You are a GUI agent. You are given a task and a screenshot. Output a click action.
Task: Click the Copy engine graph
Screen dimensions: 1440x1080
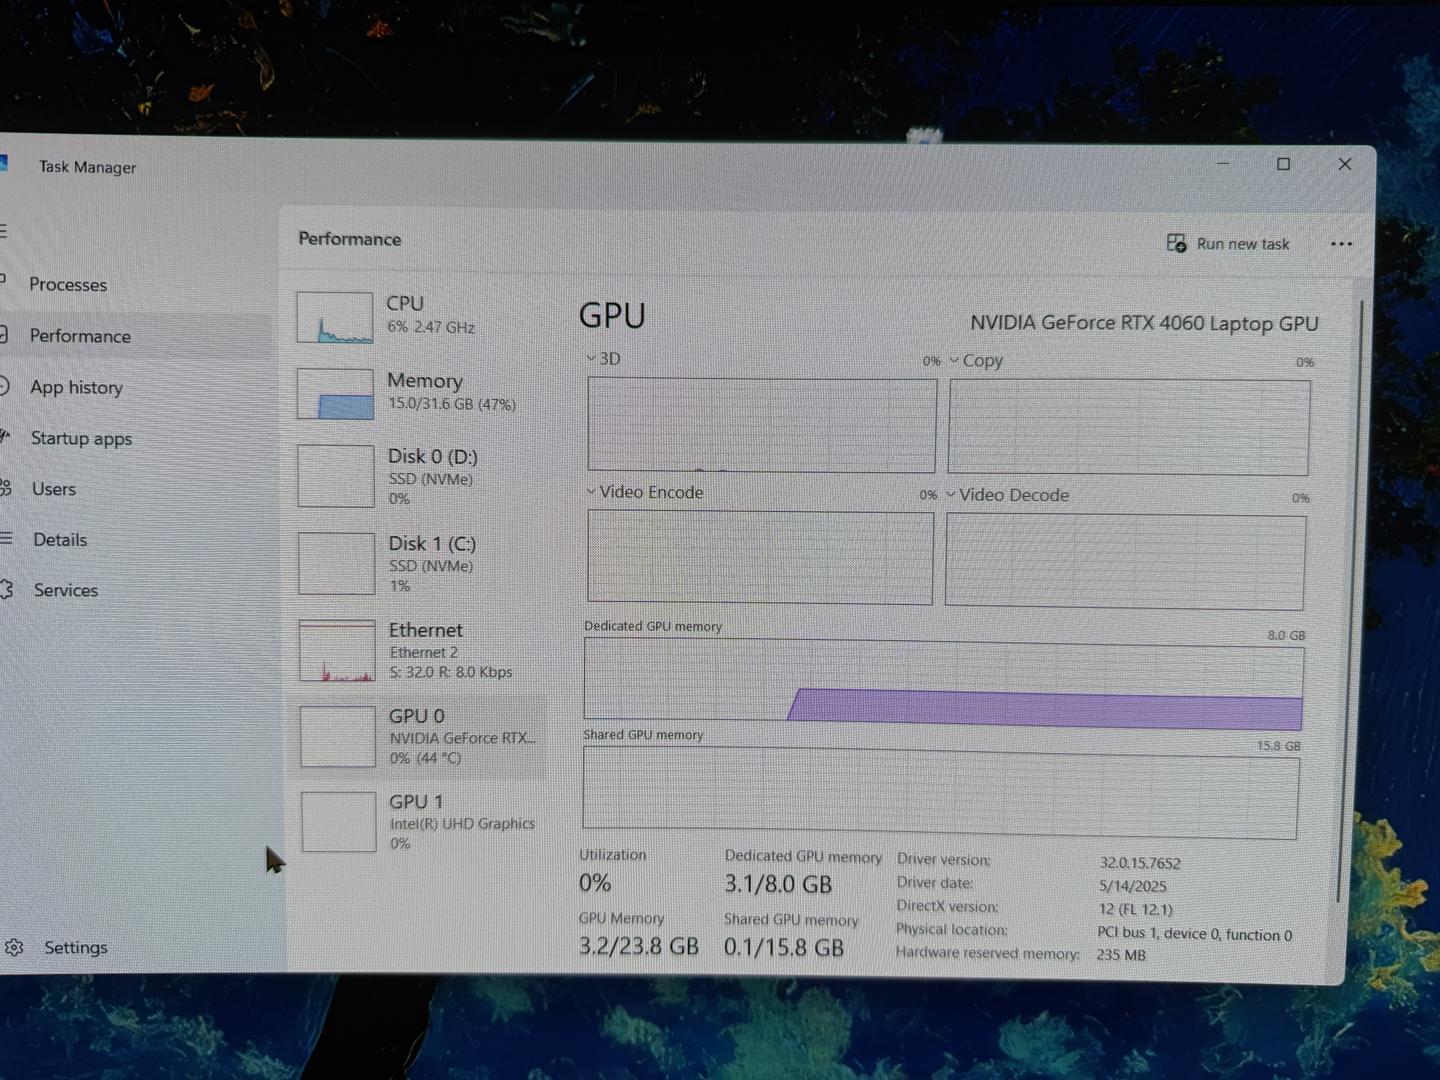tap(1129, 427)
